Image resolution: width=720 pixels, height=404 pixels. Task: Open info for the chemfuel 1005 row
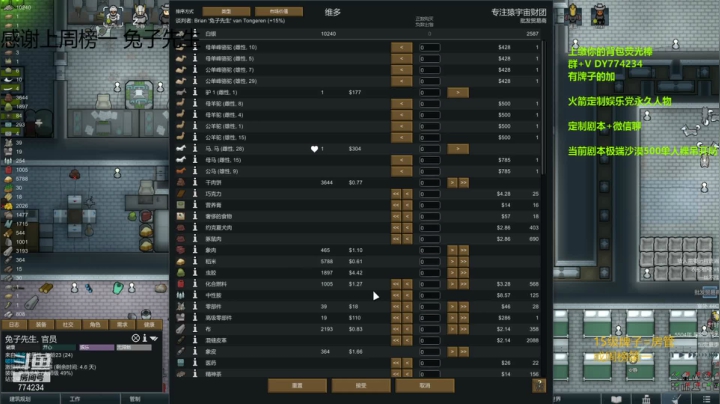tap(195, 284)
